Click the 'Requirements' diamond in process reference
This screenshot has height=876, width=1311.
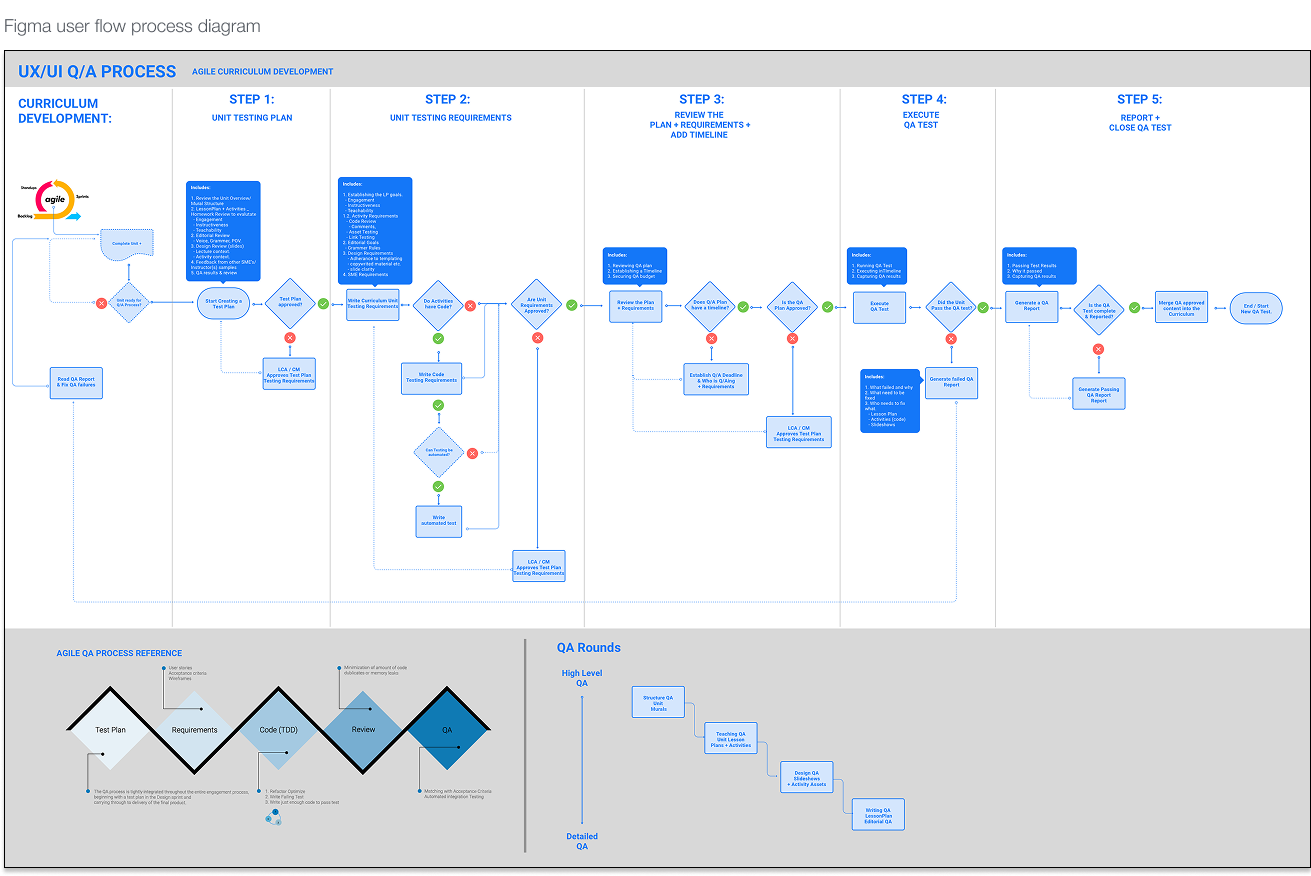[x=194, y=730]
